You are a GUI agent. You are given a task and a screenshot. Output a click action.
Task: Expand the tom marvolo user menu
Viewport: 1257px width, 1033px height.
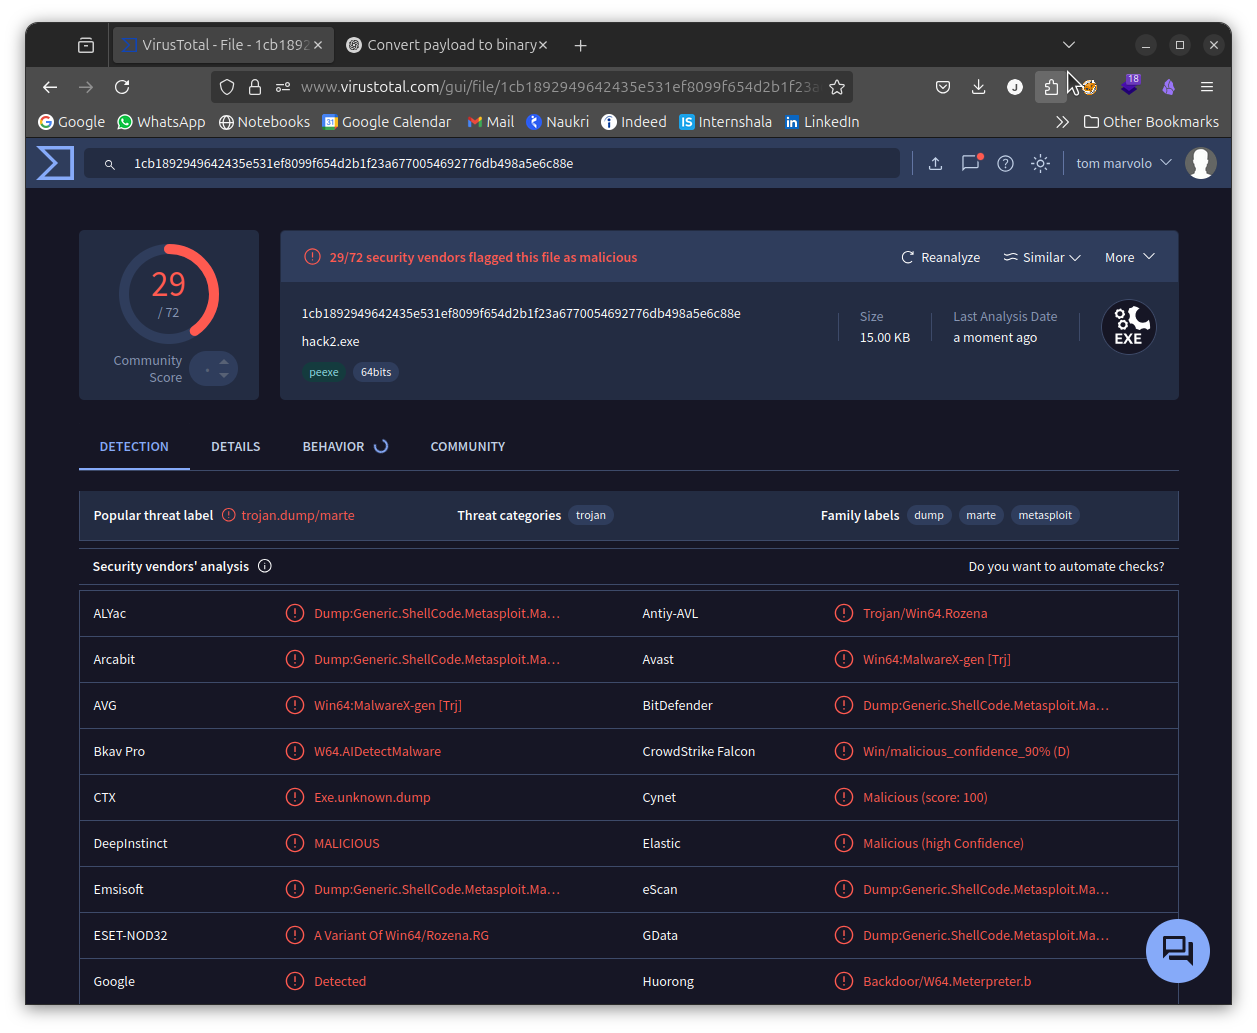(x=1123, y=163)
